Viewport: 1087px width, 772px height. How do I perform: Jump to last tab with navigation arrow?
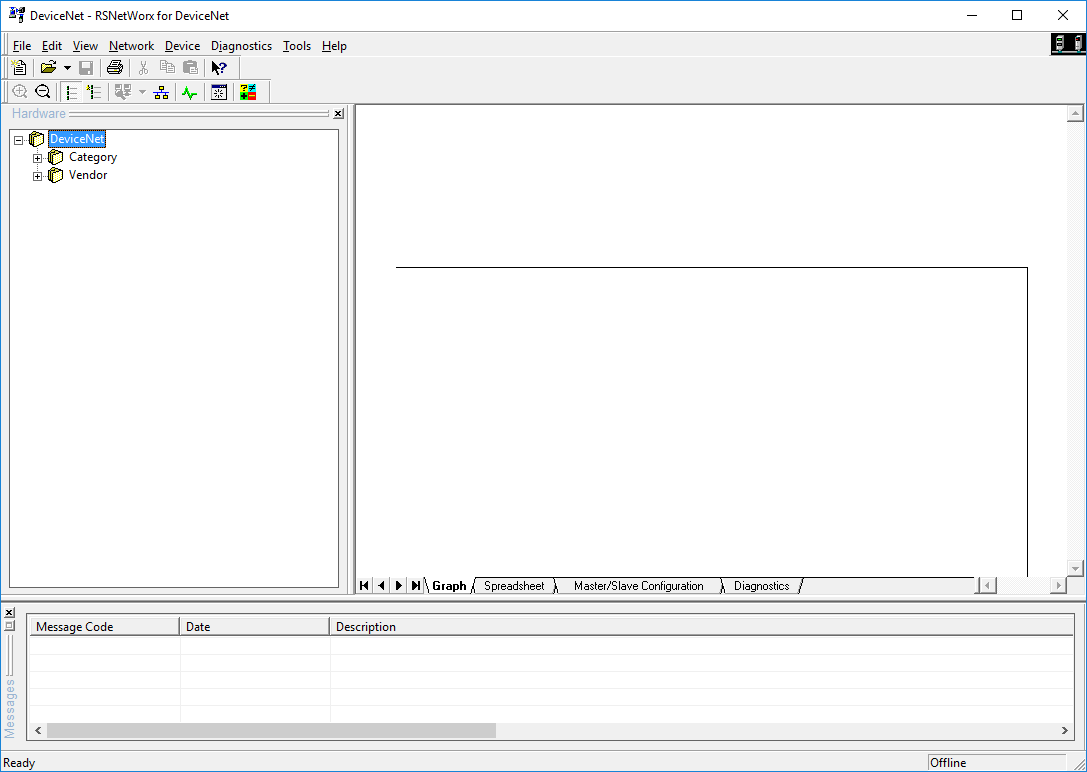click(416, 586)
